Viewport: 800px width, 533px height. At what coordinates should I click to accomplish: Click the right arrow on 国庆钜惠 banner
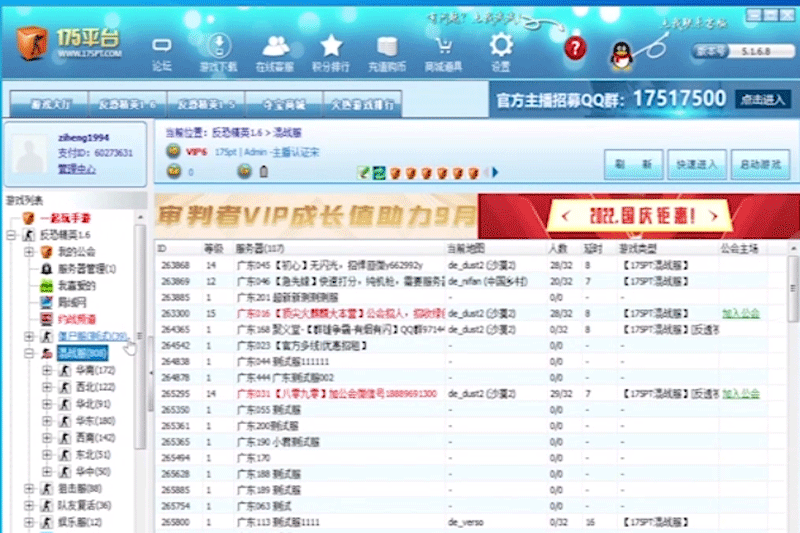point(714,216)
